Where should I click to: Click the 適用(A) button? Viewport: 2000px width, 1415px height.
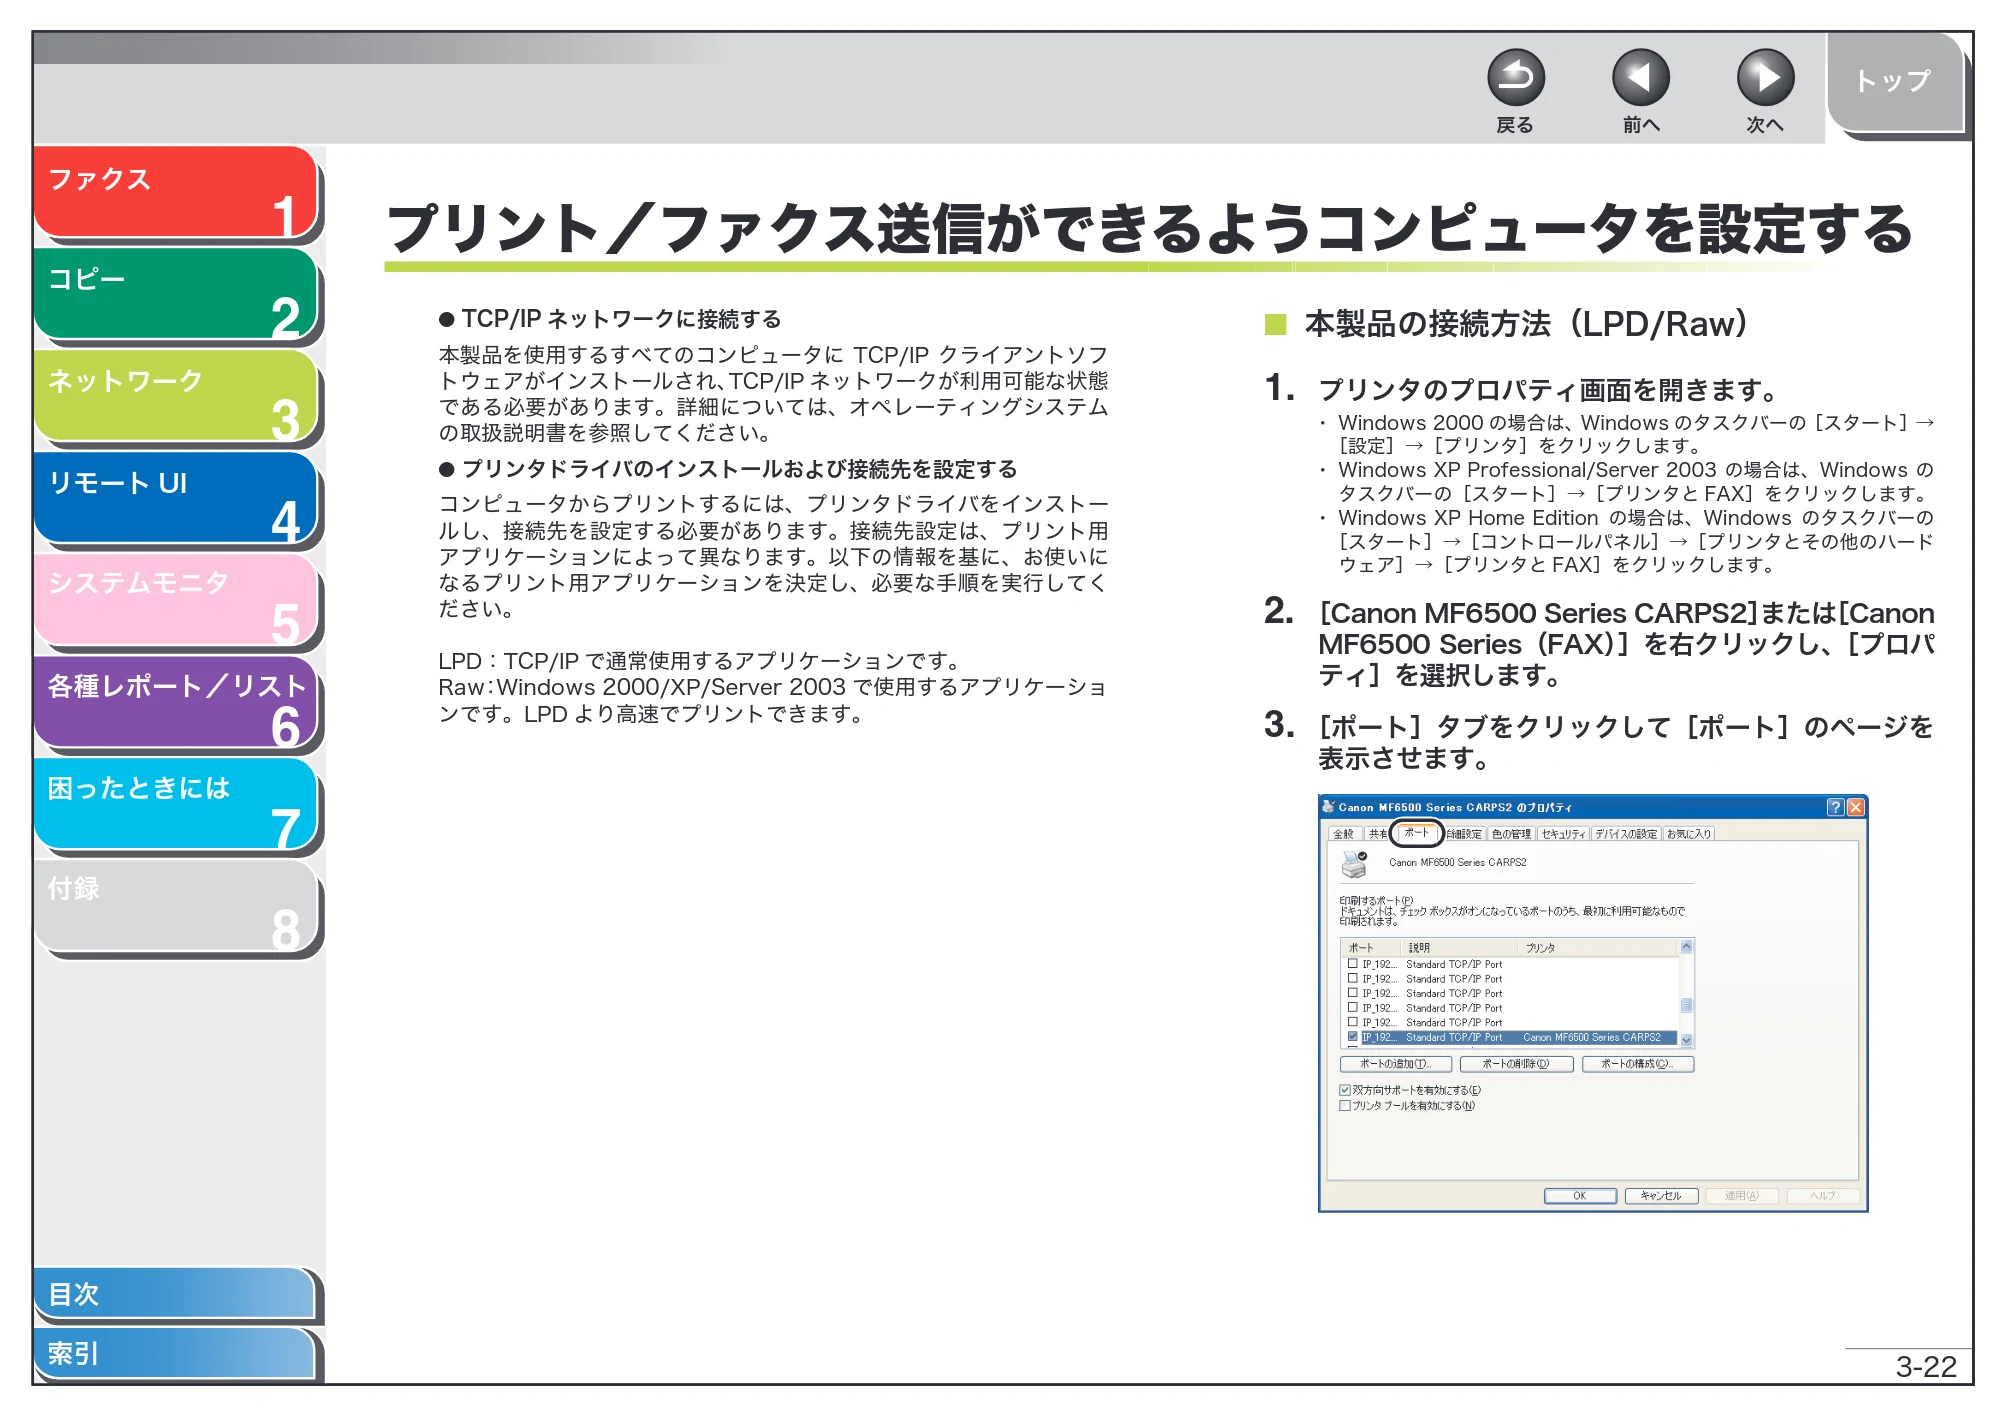click(x=1742, y=1196)
